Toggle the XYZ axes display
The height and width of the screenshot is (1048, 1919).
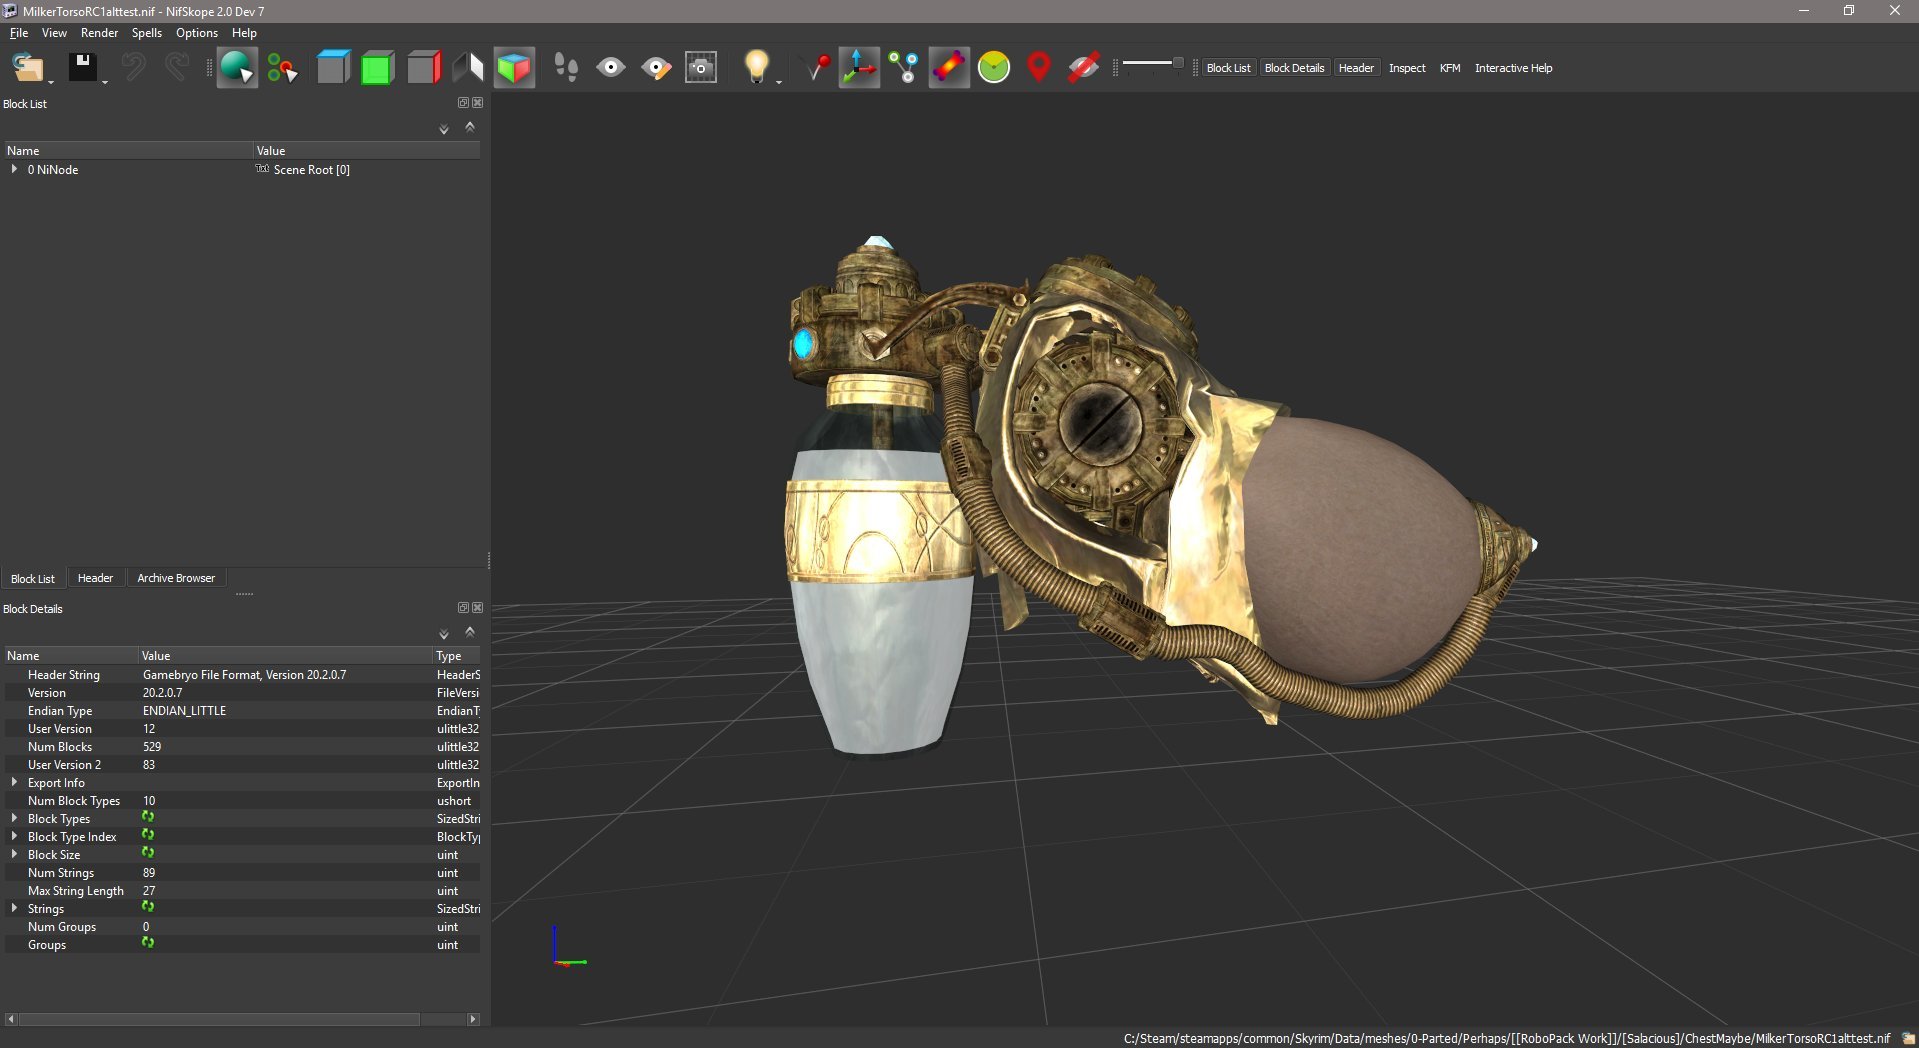click(859, 68)
